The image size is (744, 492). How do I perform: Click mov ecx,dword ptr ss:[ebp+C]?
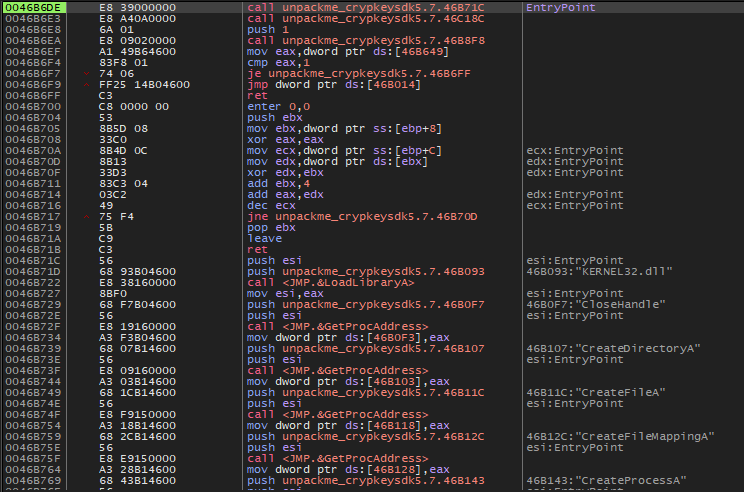pyautogui.click(x=344, y=150)
